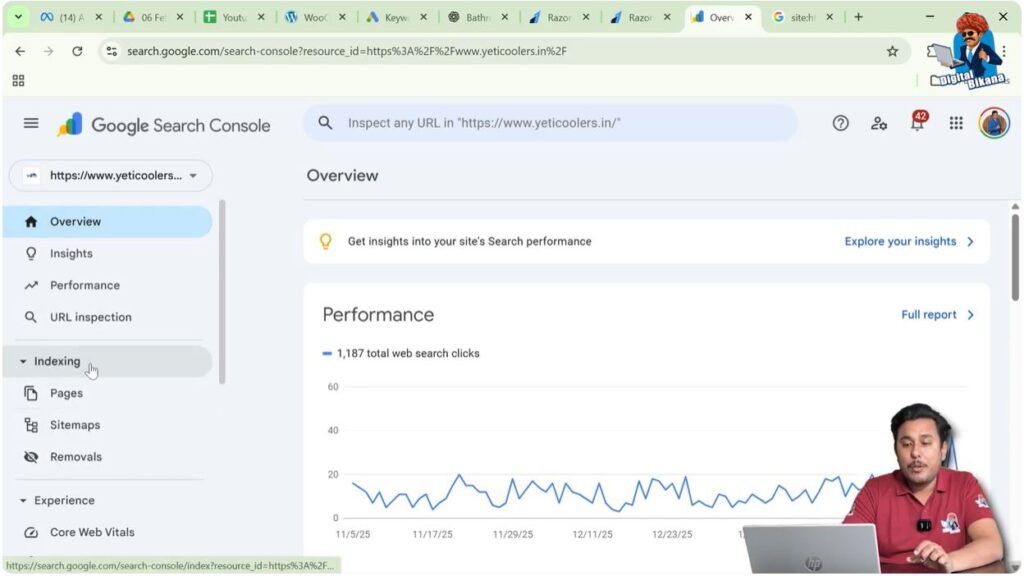Open the Pages indexing report
Viewport: 1024px width, 576px height.
(x=108, y=393)
